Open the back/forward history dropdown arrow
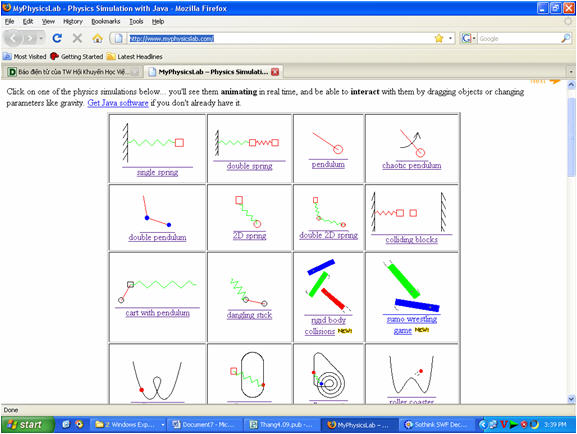 tap(41, 38)
